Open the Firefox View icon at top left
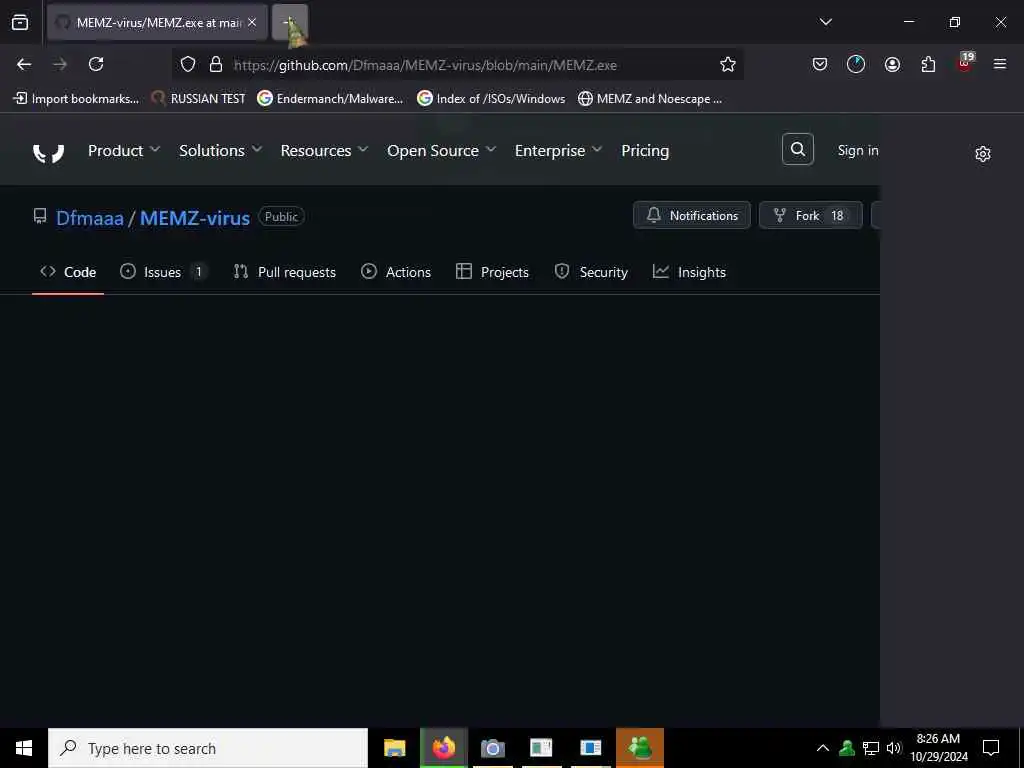 [20, 22]
